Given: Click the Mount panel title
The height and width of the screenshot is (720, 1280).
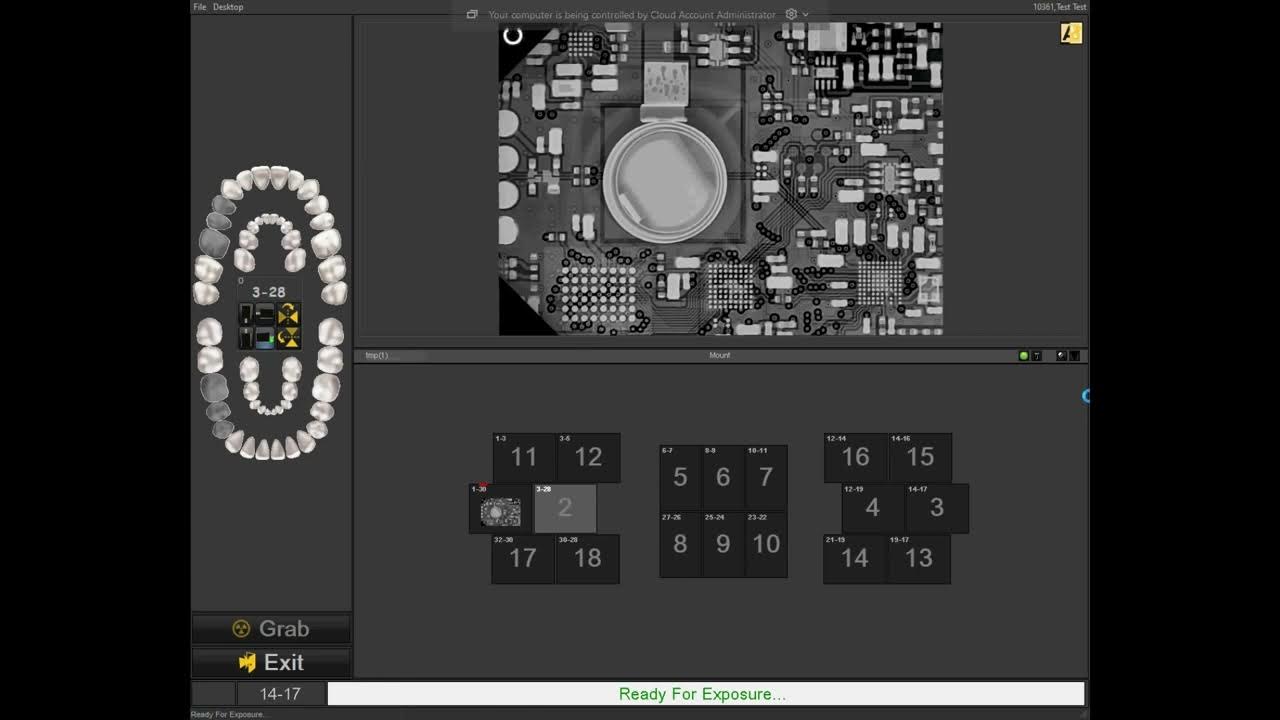Looking at the screenshot, I should (720, 356).
